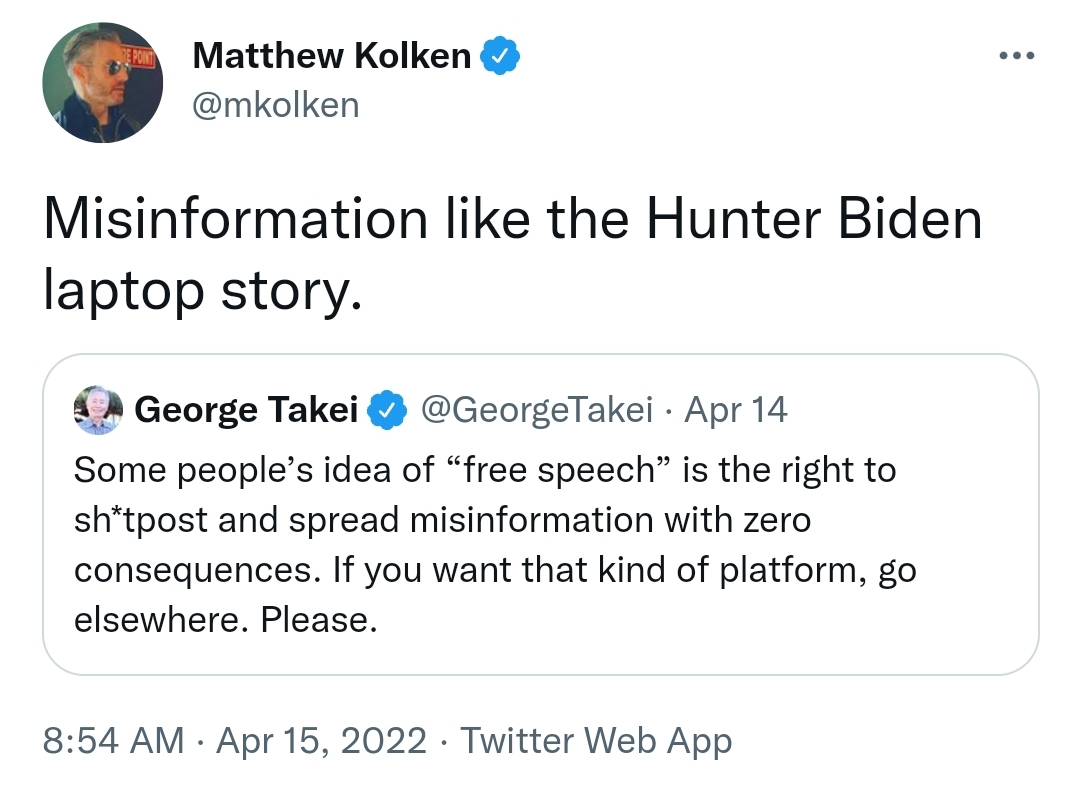Viewport: 1080px width, 799px height.
Task: Click the Apr 15, 2022 date
Action: 321,741
